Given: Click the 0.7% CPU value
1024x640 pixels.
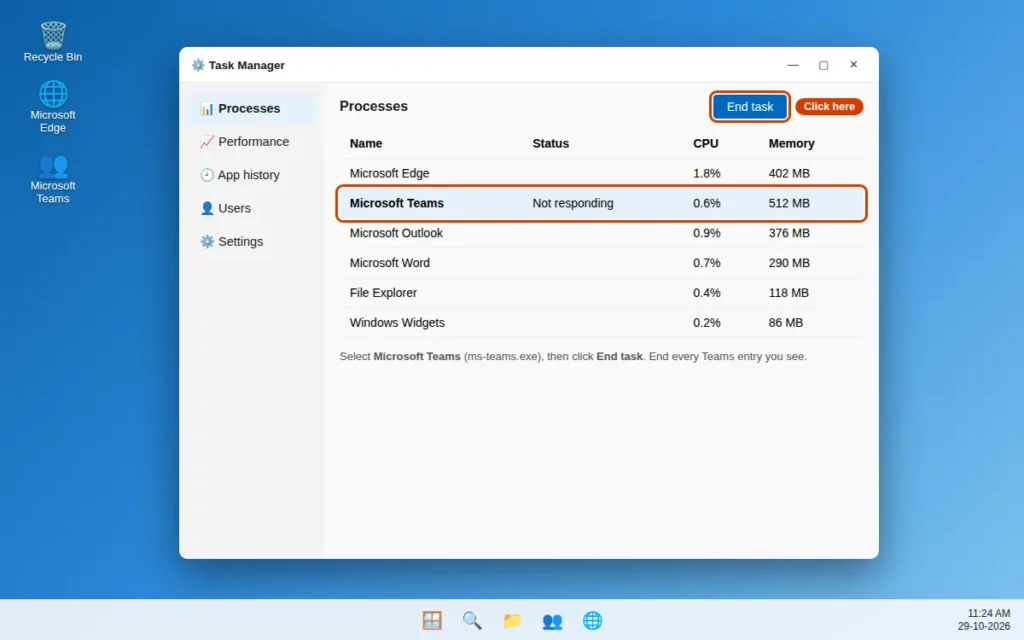Looking at the screenshot, I should pos(707,263).
